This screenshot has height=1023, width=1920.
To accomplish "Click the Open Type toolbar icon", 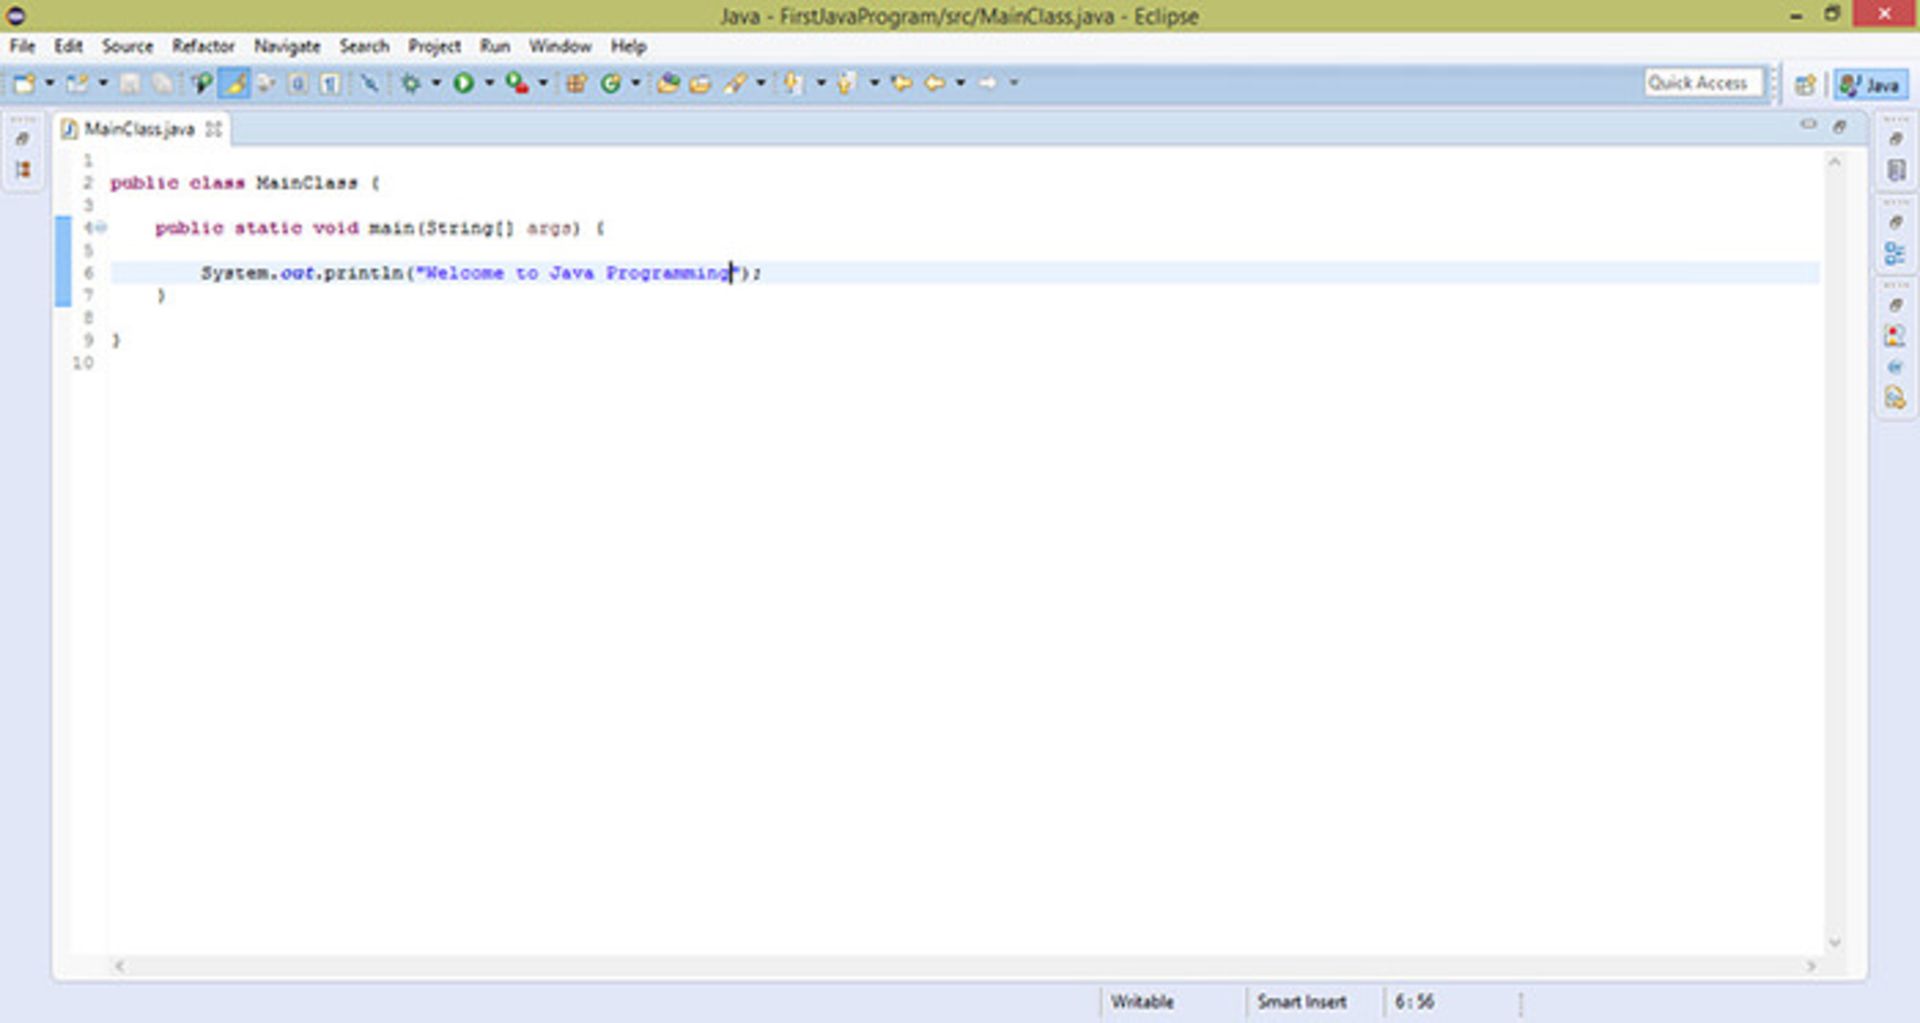I will [x=668, y=83].
